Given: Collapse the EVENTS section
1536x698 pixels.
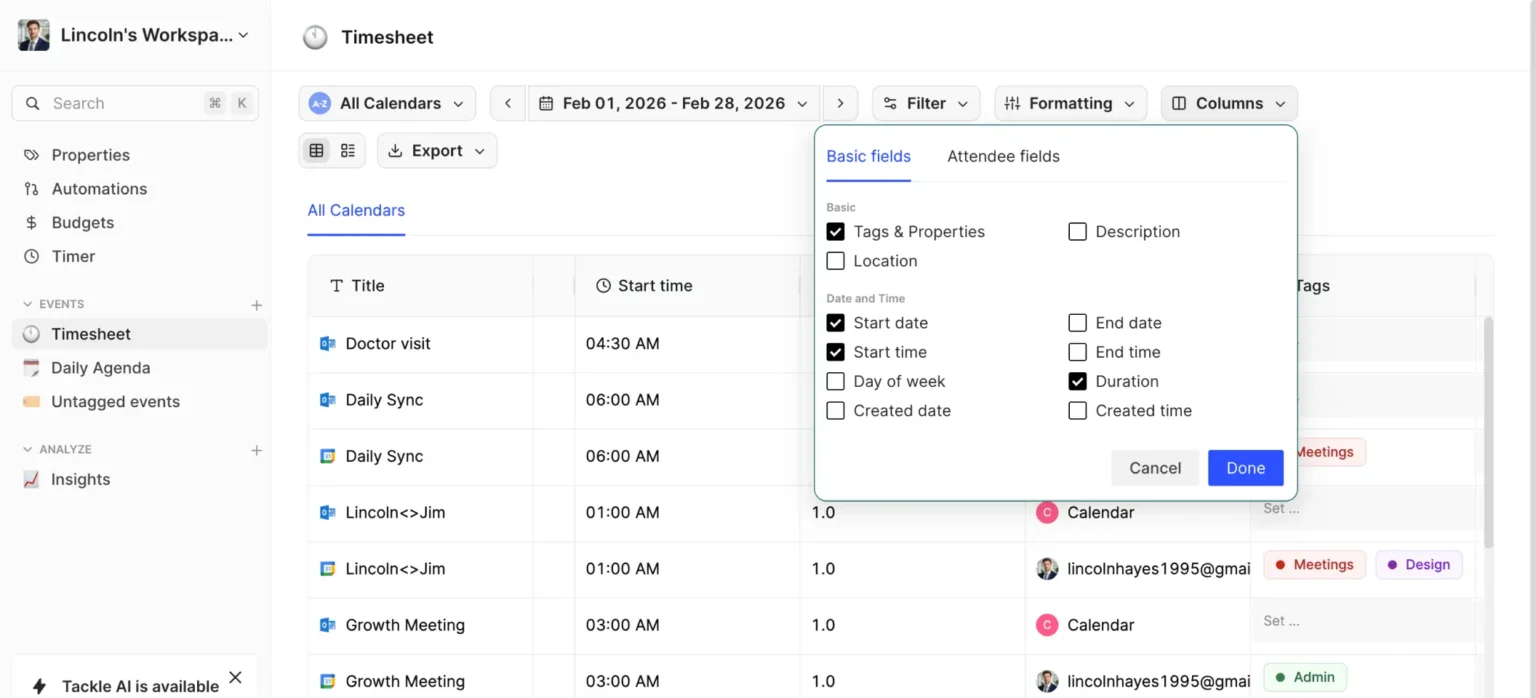Looking at the screenshot, I should [x=27, y=305].
